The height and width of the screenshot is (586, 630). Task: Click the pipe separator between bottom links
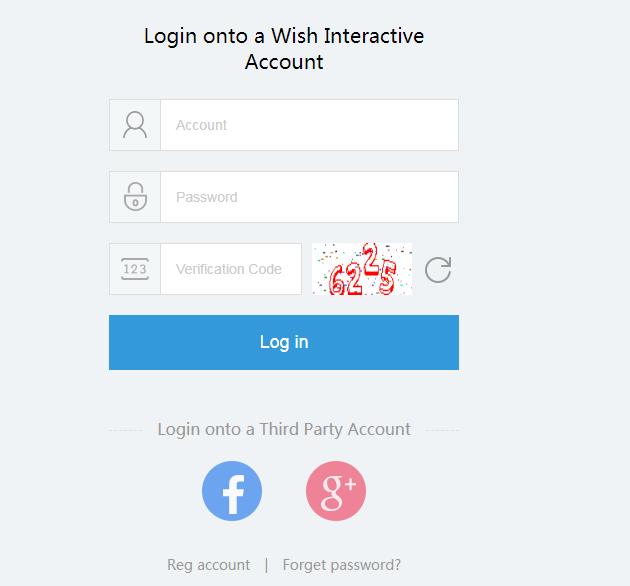point(266,565)
